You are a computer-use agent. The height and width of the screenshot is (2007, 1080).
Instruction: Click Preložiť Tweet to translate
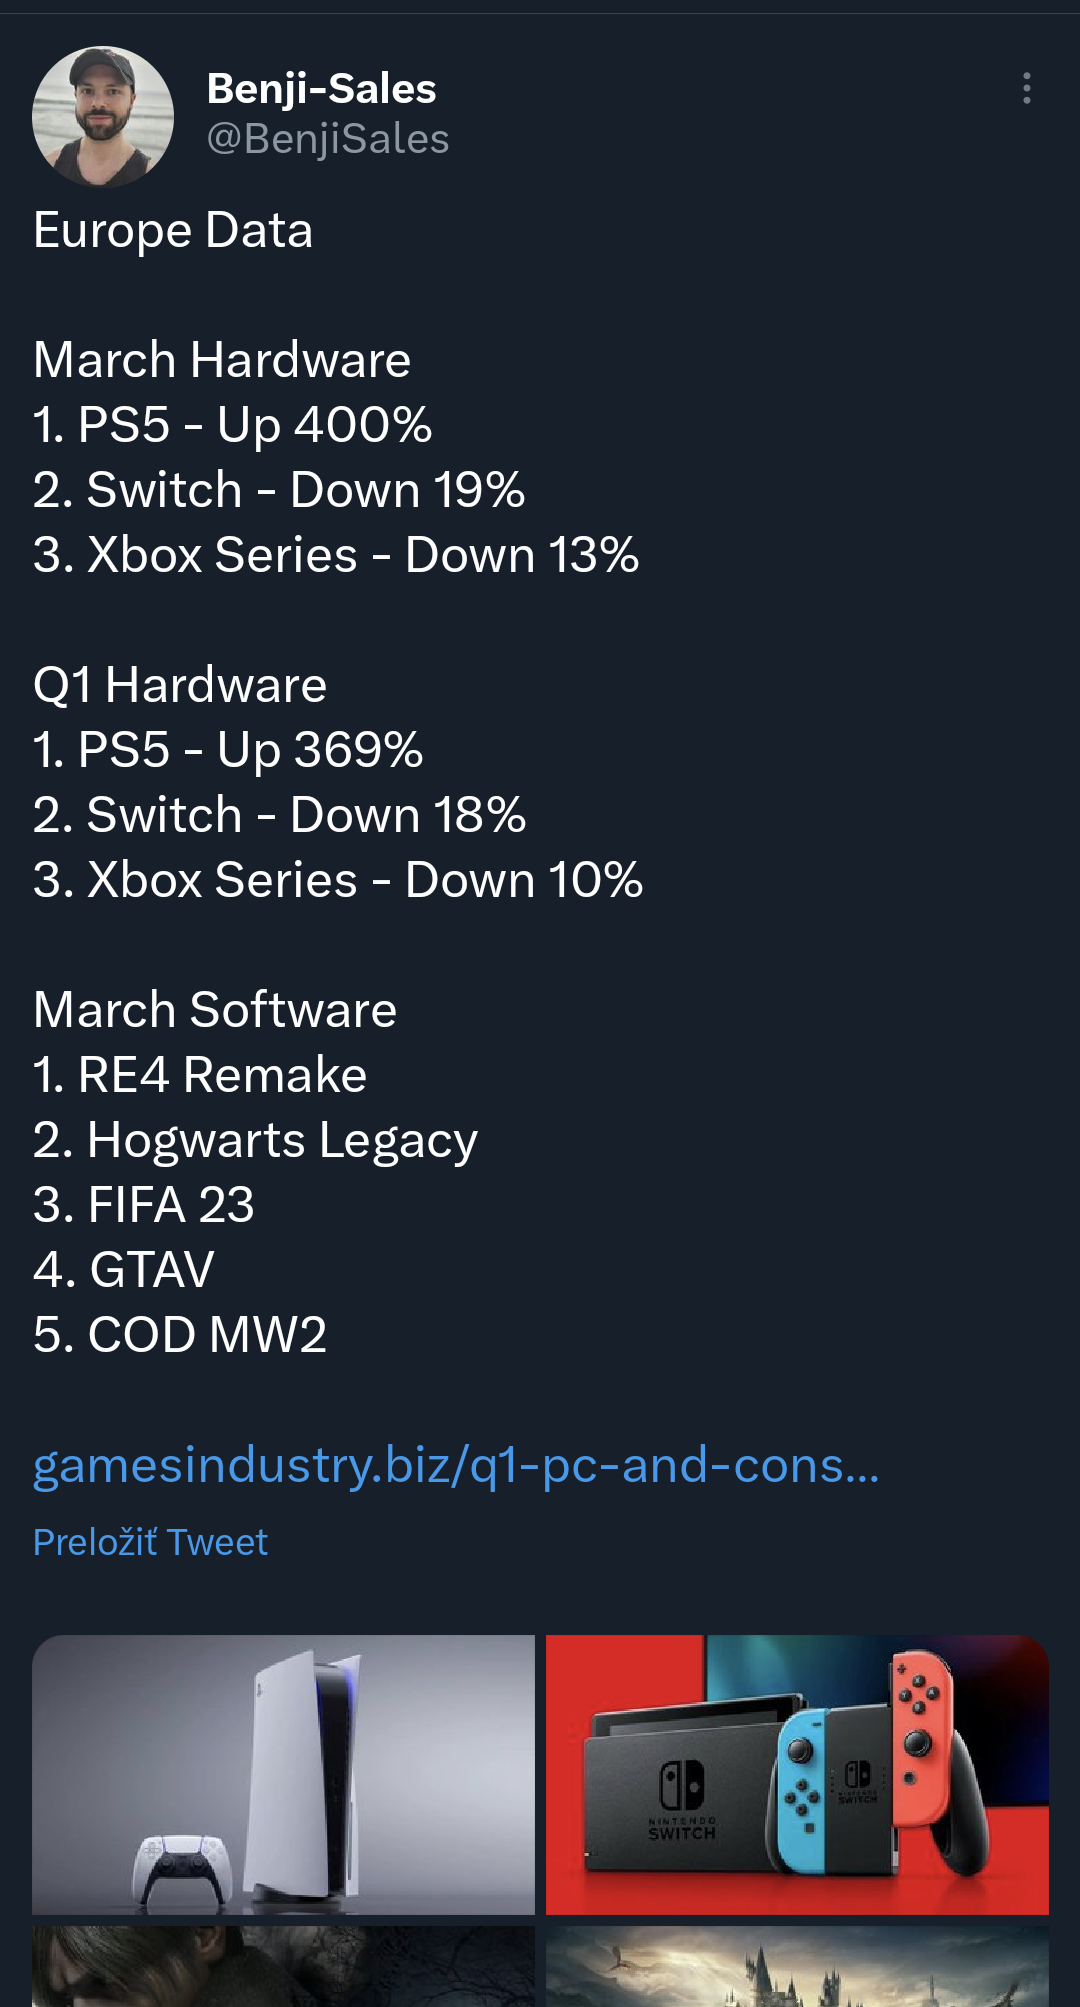click(150, 1542)
